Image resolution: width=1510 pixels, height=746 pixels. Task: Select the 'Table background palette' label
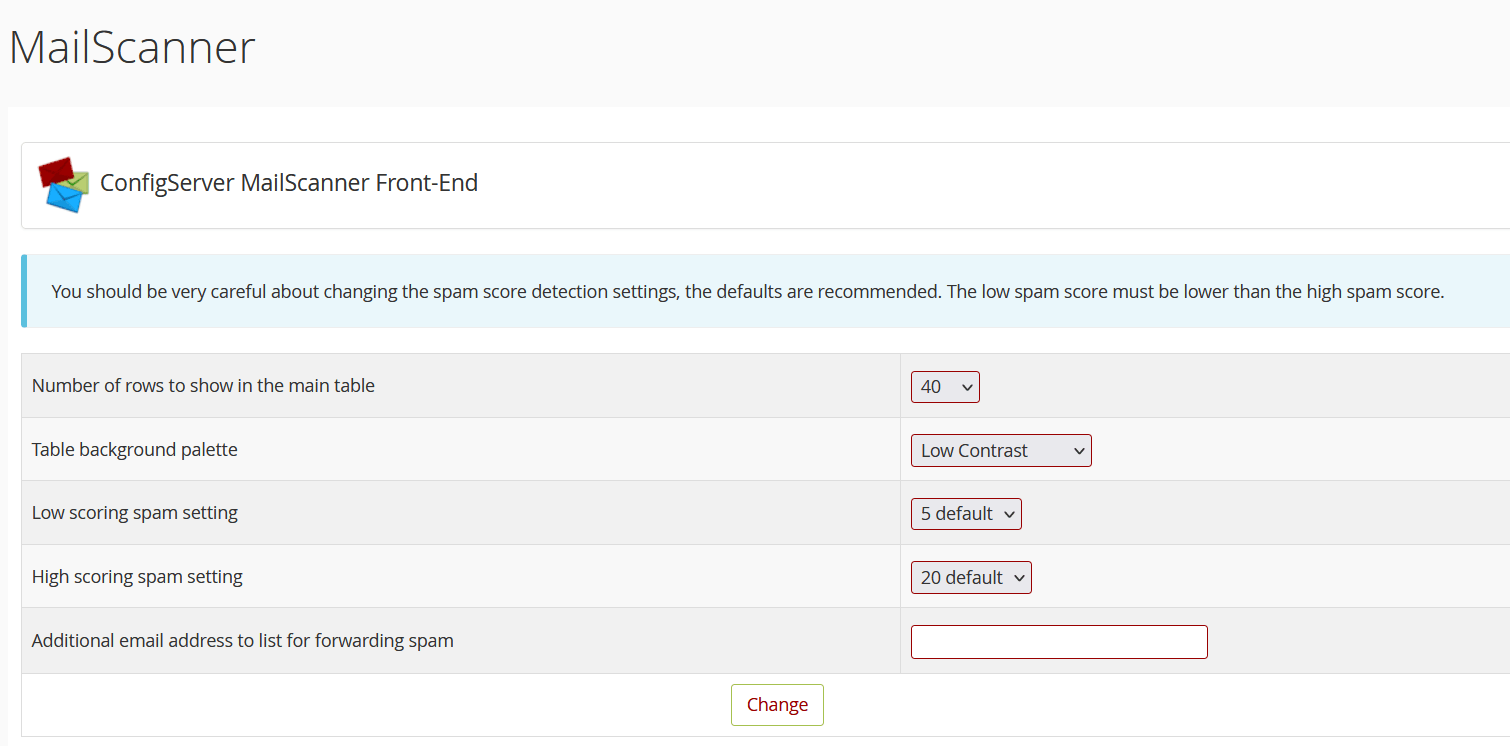135,450
